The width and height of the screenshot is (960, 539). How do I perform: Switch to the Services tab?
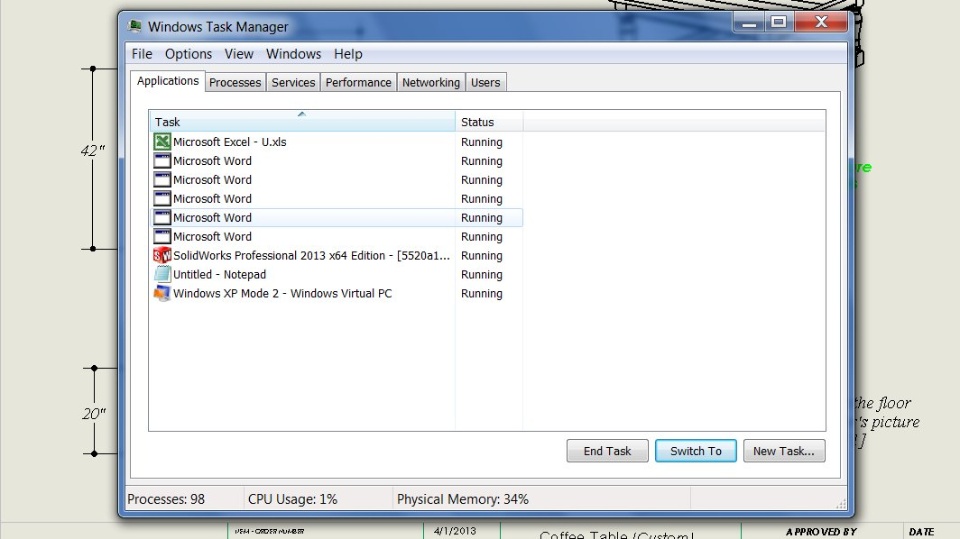[x=293, y=82]
